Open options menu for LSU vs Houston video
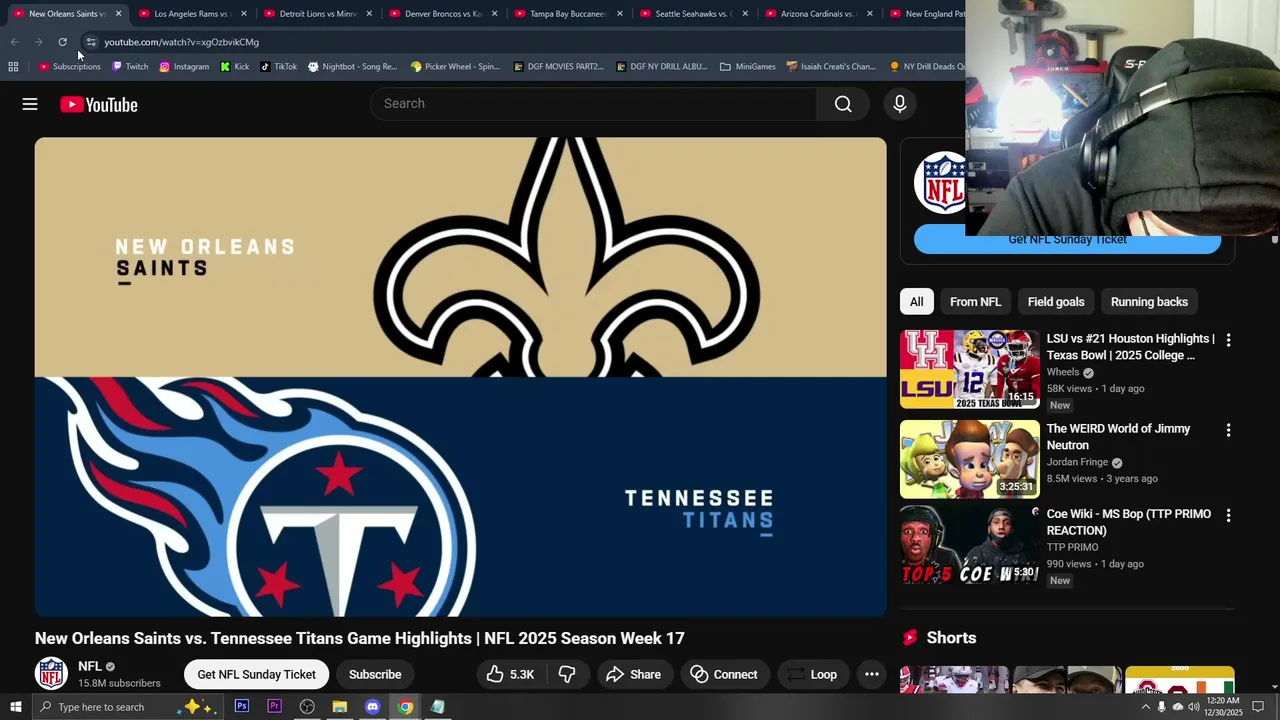Screen dimensions: 1280x720 [x=1228, y=340]
